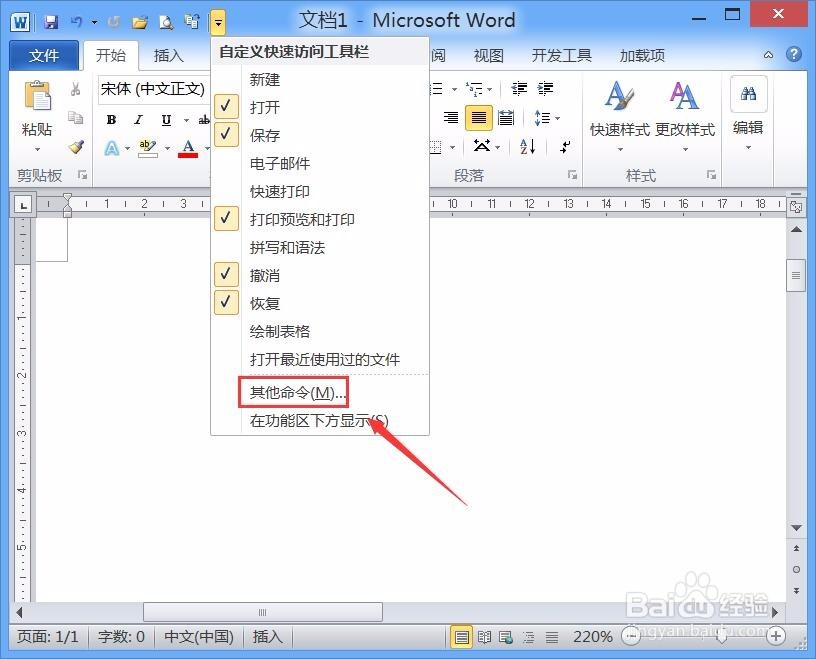The image size is (816, 659).
Task: Expand the Undo history dropdown arrow
Action: 94,22
